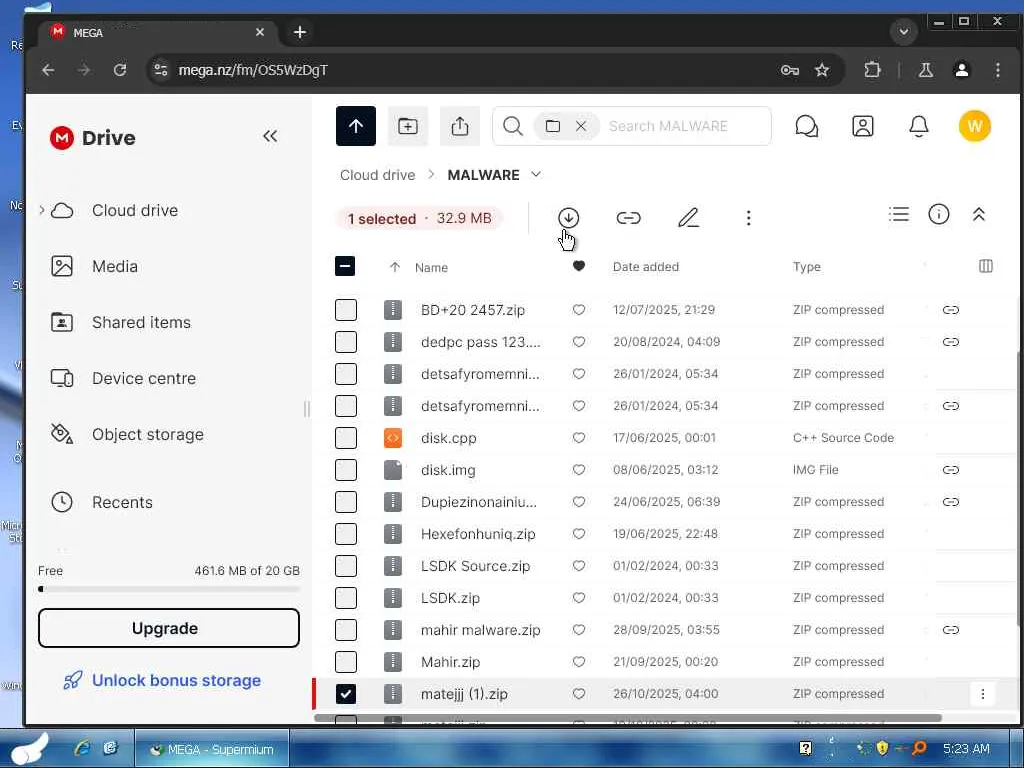The image size is (1024, 768).
Task: Check the box for disk.cpp
Action: pyautogui.click(x=345, y=438)
